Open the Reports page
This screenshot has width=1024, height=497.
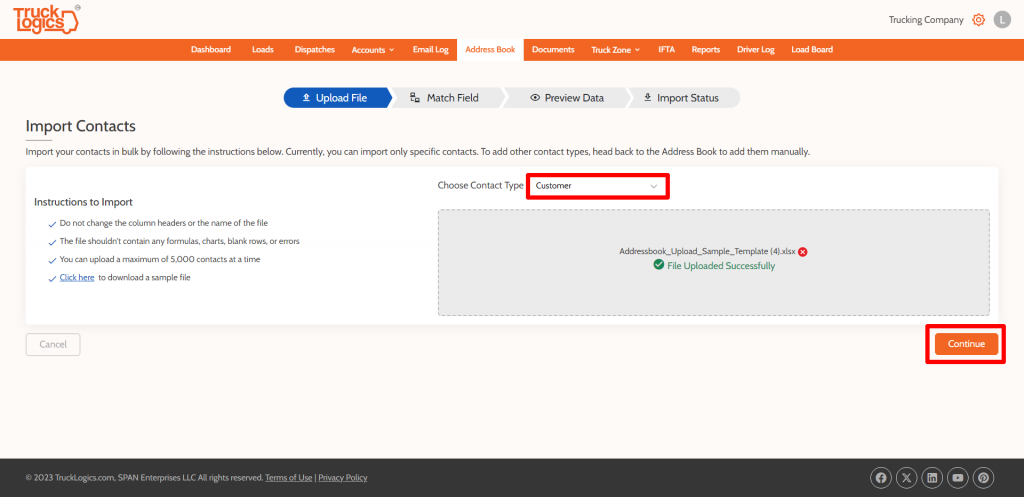click(706, 50)
